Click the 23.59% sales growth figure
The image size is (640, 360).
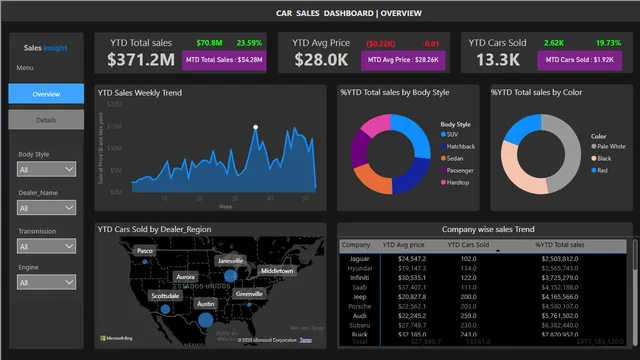[249, 43]
